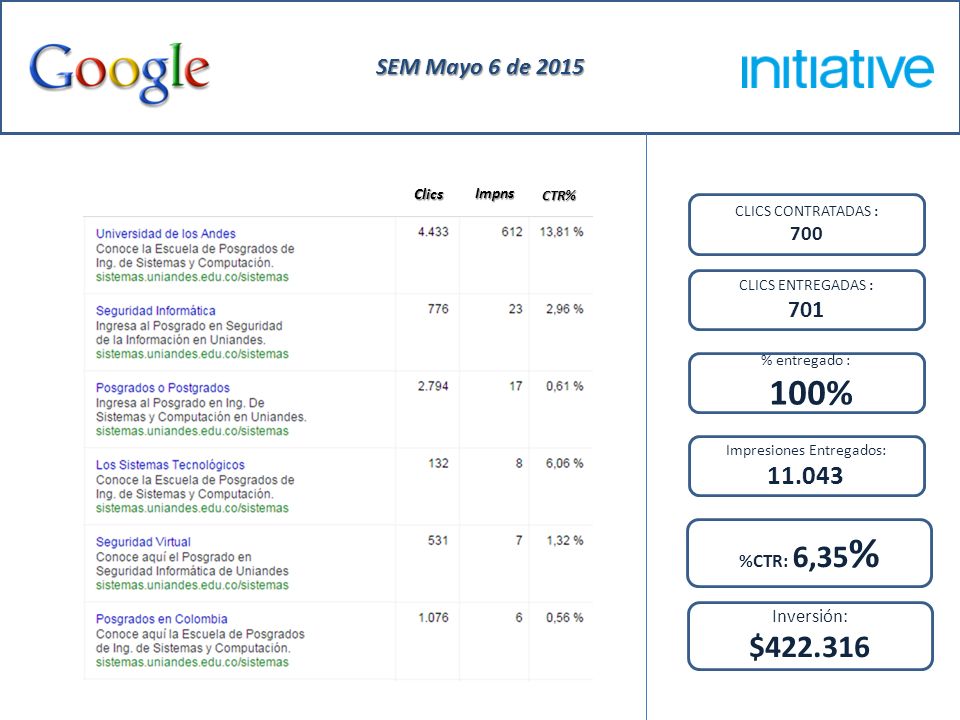Click the 'Impns' column header
The image size is (960, 720).
[495, 194]
